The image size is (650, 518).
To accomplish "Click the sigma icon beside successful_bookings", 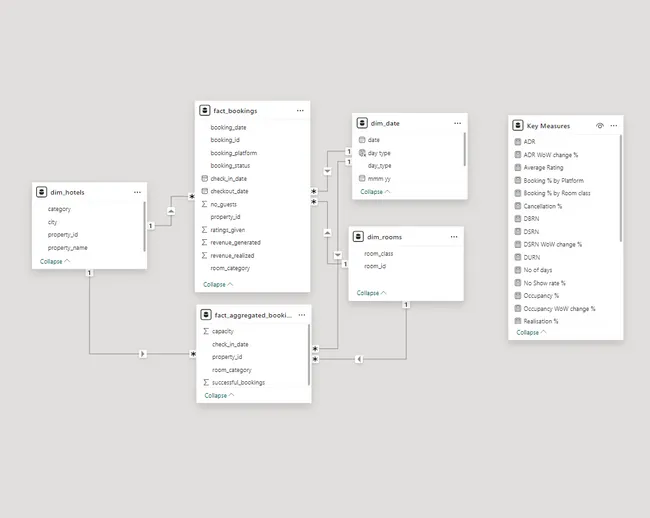I will click(x=206, y=382).
